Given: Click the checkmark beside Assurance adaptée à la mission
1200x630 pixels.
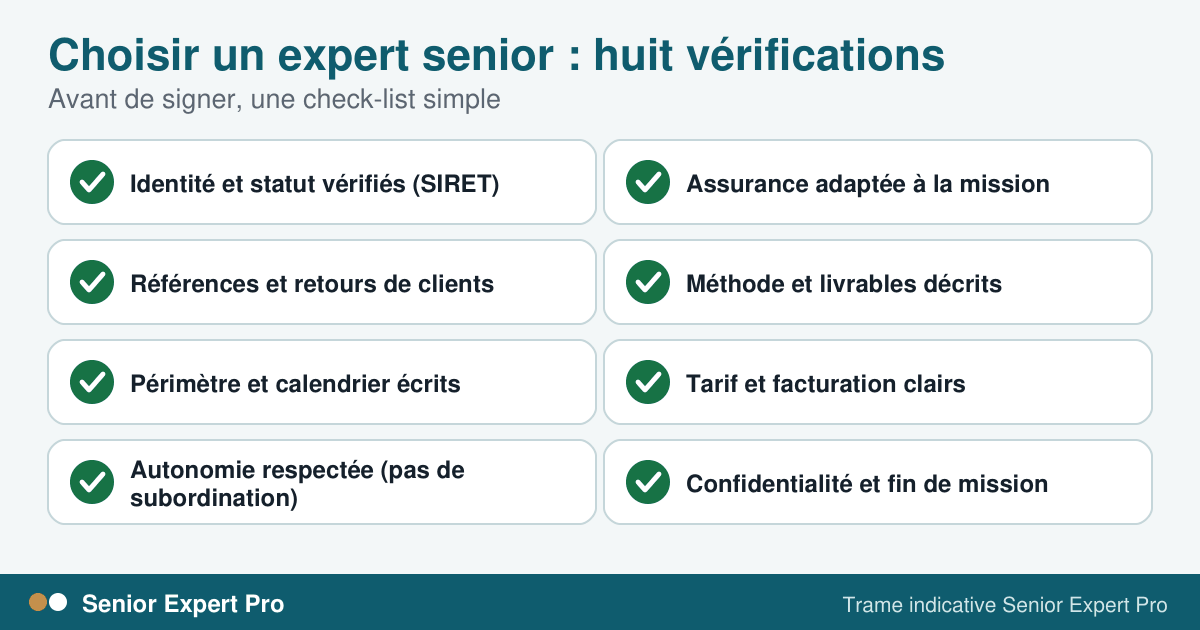Looking at the screenshot, I should [x=648, y=182].
